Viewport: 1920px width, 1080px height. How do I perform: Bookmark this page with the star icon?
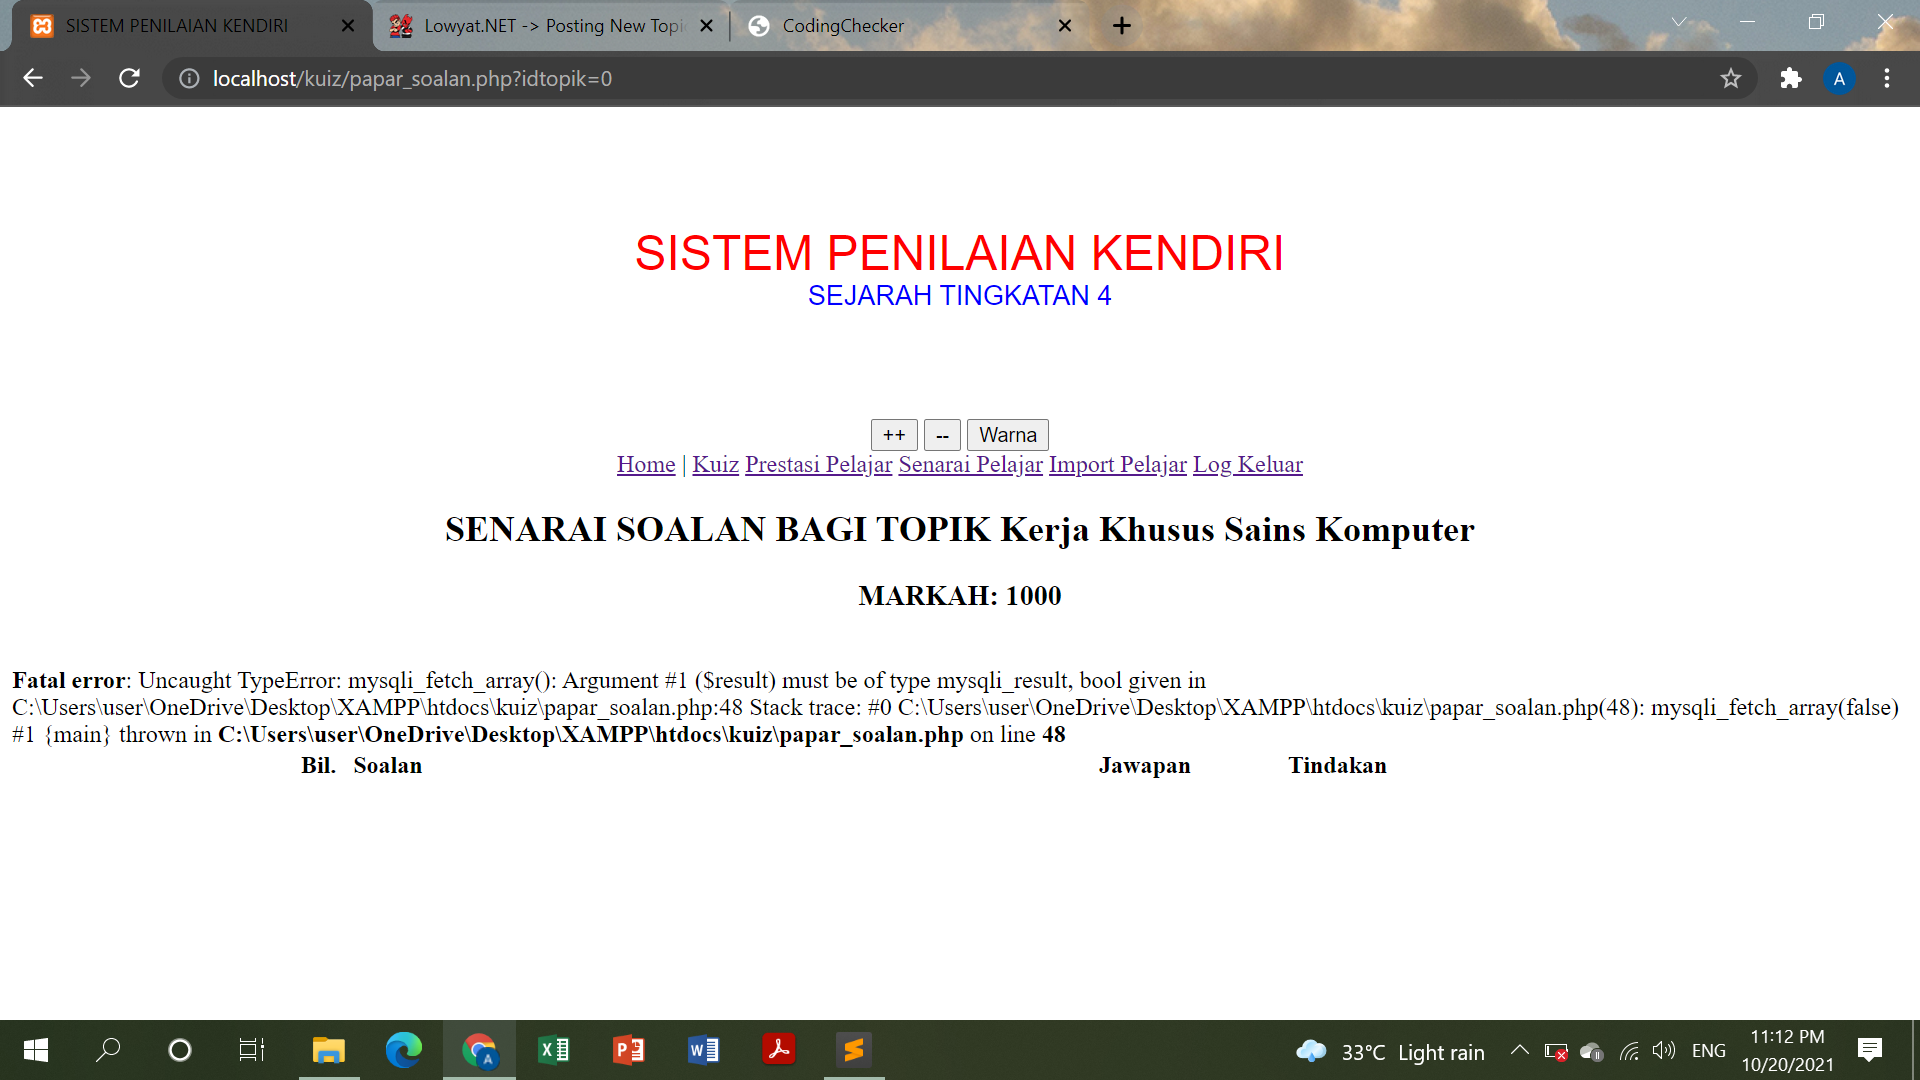coord(1730,78)
